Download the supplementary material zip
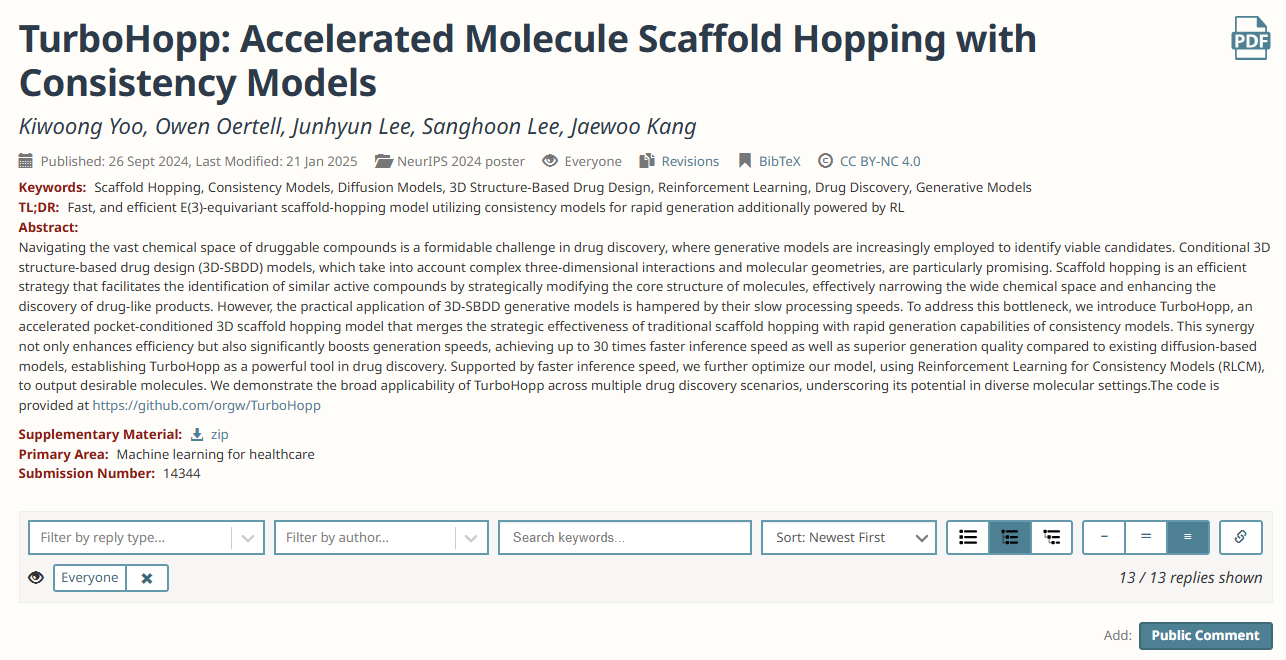The height and width of the screenshot is (660, 1286). (210, 434)
